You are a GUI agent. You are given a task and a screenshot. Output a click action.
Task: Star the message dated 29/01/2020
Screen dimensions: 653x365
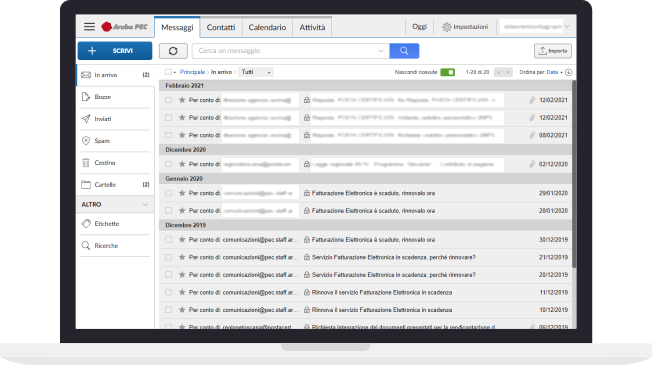click(182, 193)
